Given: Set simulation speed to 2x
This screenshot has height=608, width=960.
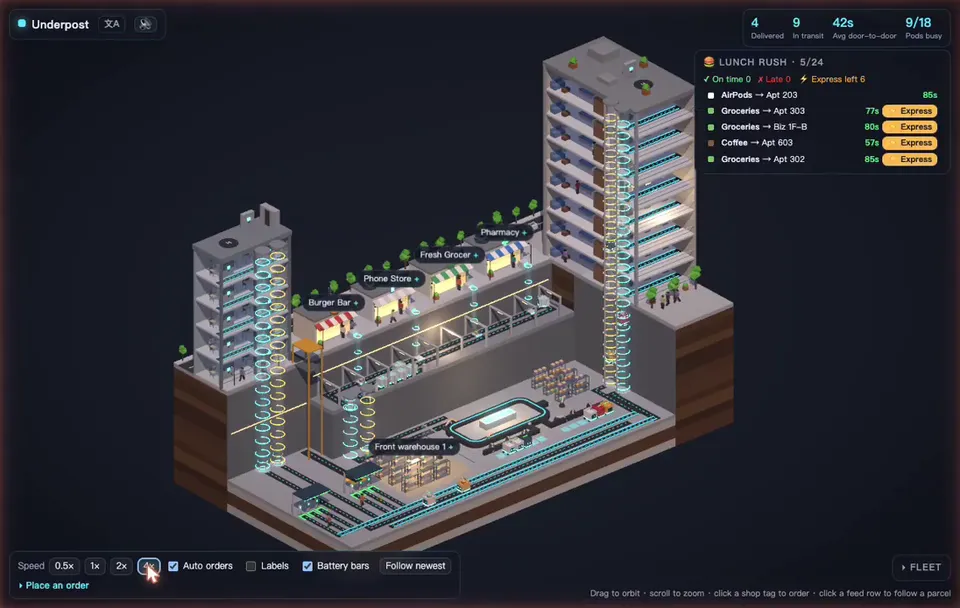Looking at the screenshot, I should [121, 566].
